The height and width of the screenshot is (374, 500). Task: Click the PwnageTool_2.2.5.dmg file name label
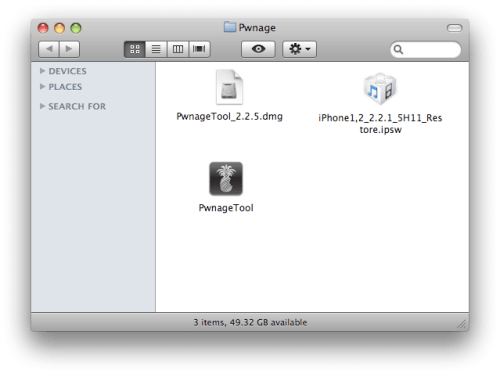coord(229,116)
